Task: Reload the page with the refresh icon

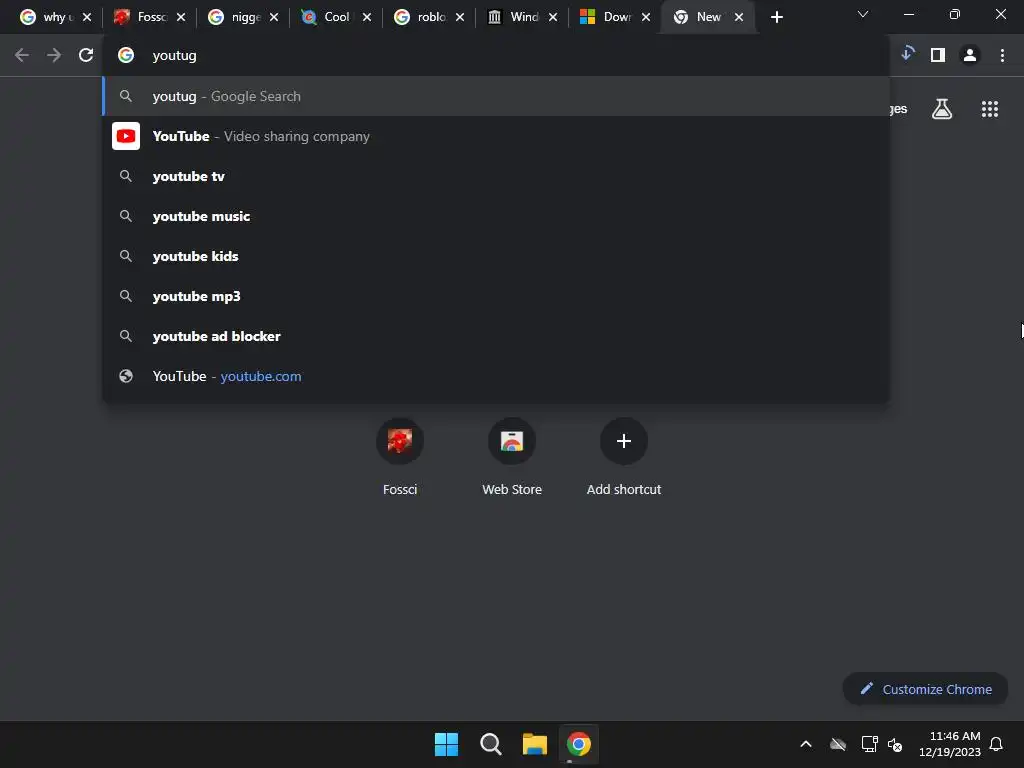Action: (x=86, y=55)
